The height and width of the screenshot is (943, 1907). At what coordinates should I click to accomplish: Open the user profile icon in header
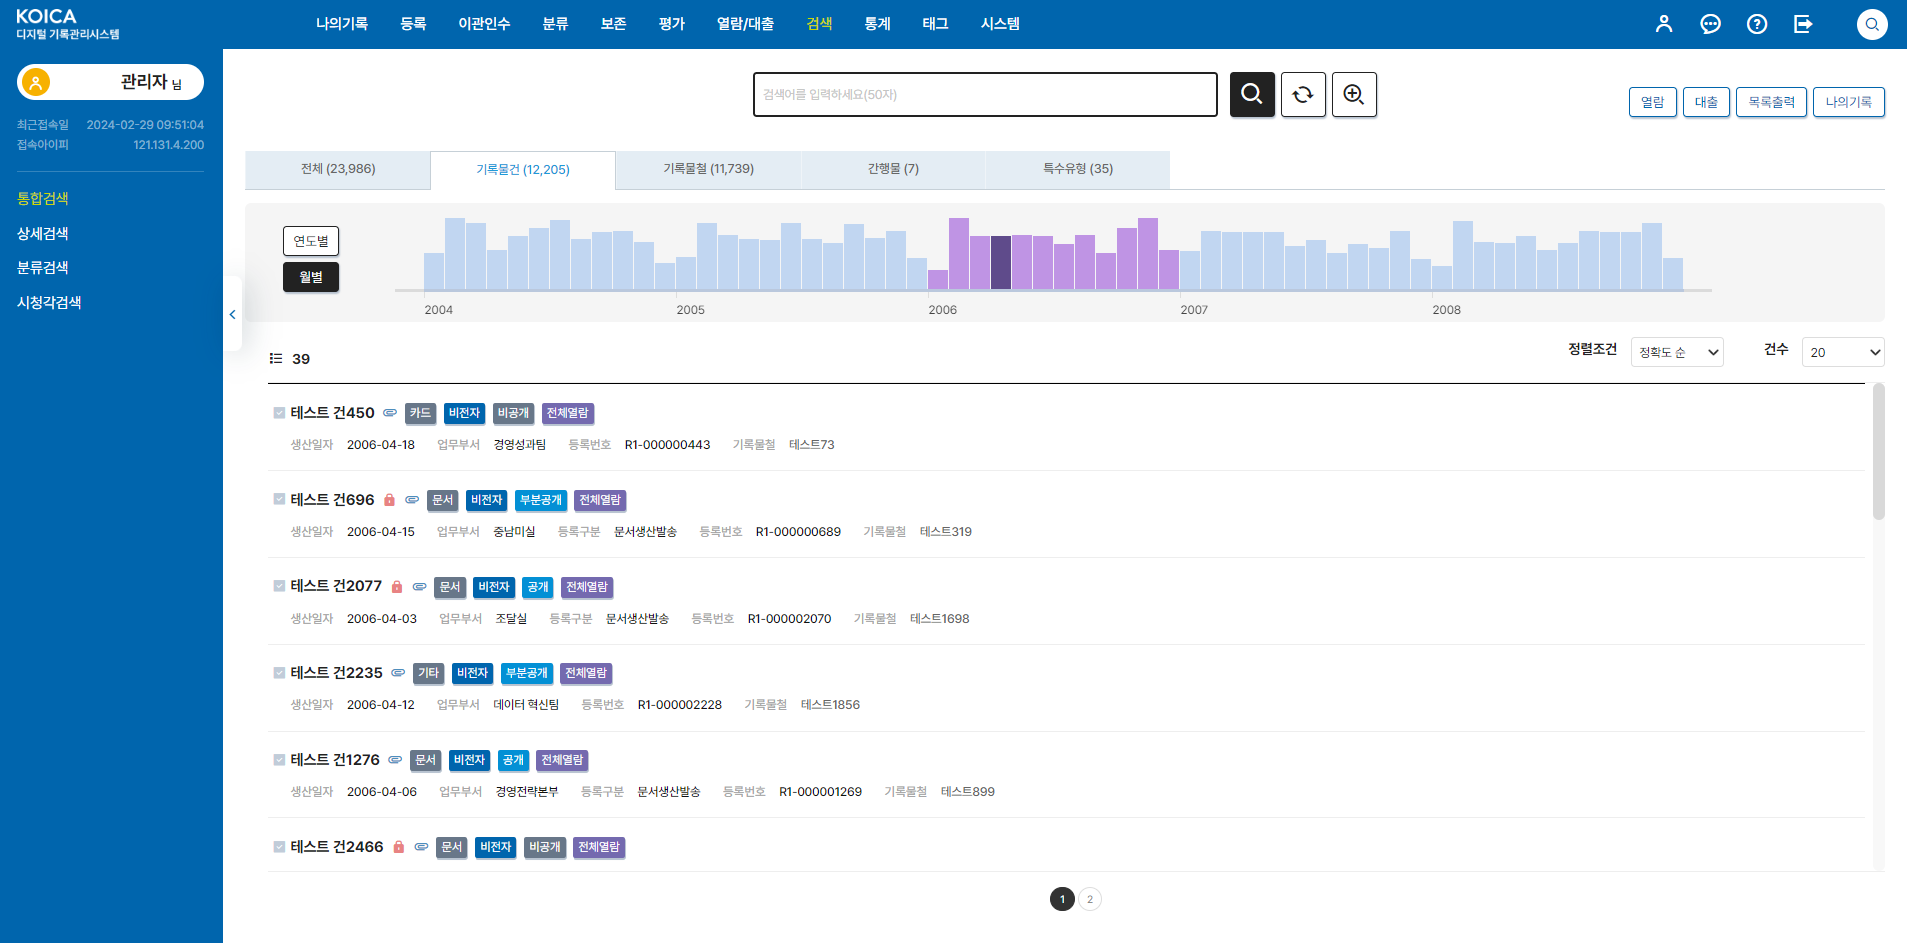coord(1664,24)
